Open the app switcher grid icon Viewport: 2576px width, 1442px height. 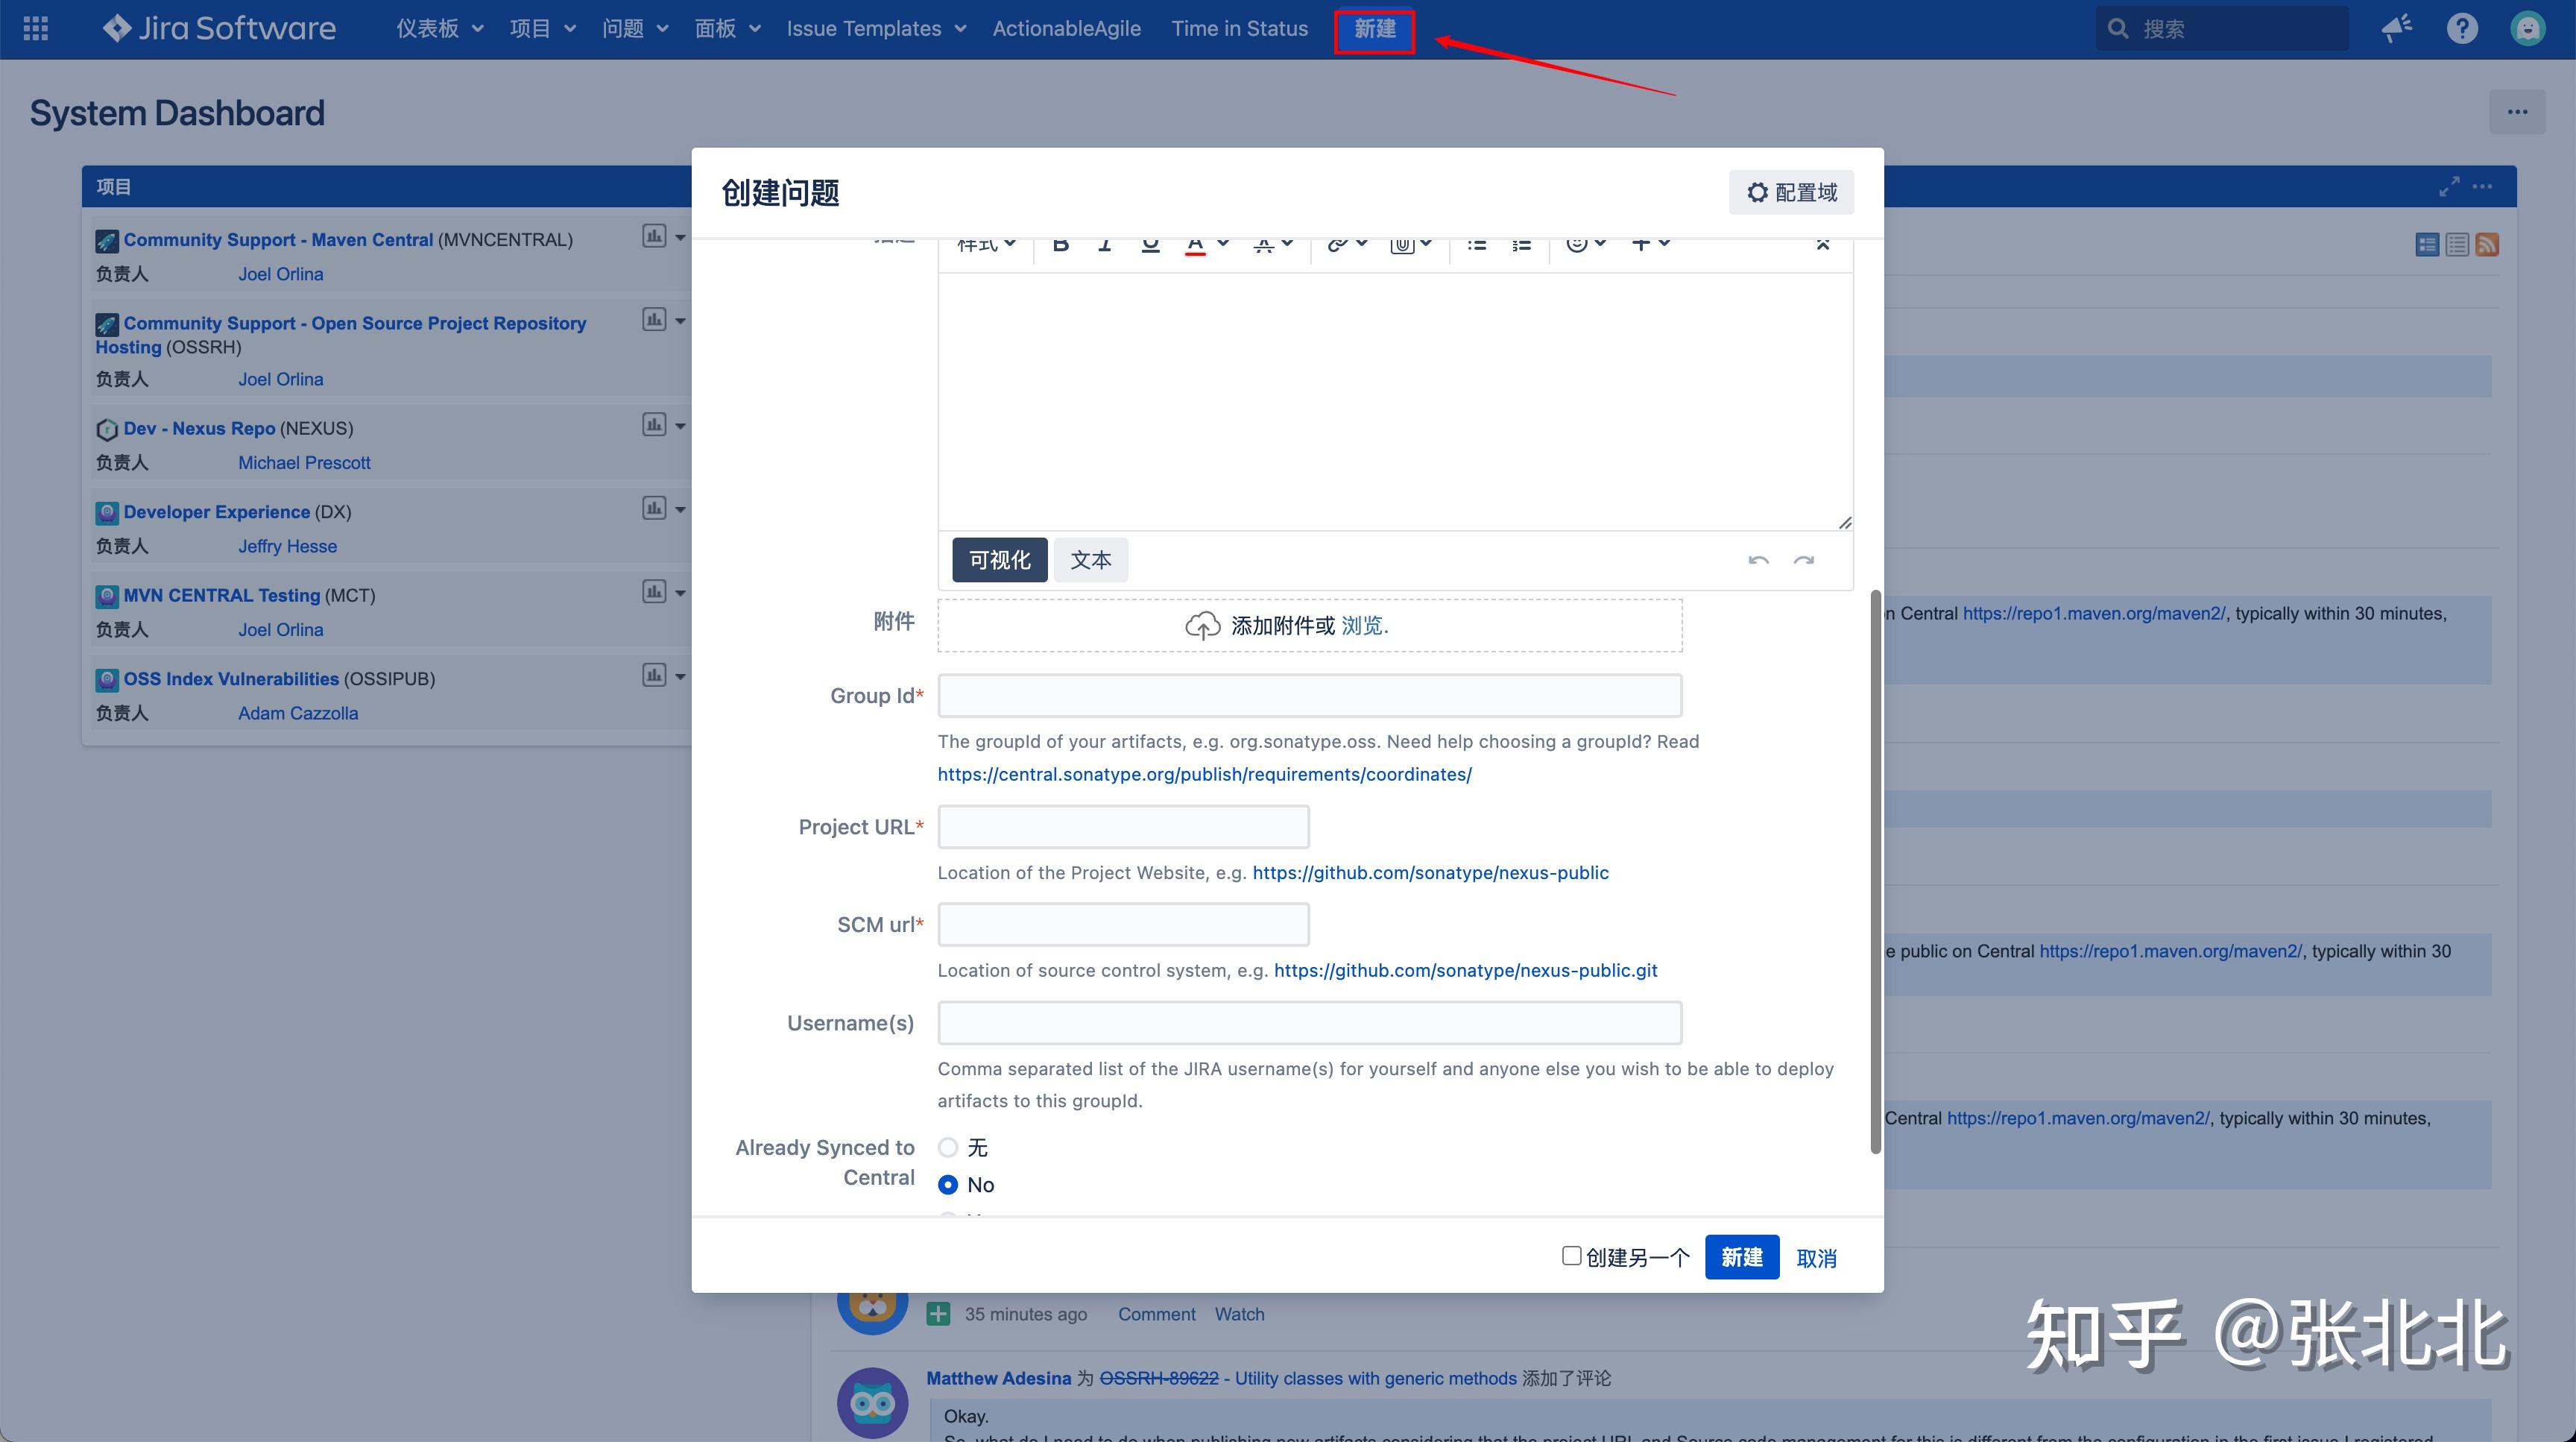click(36, 29)
